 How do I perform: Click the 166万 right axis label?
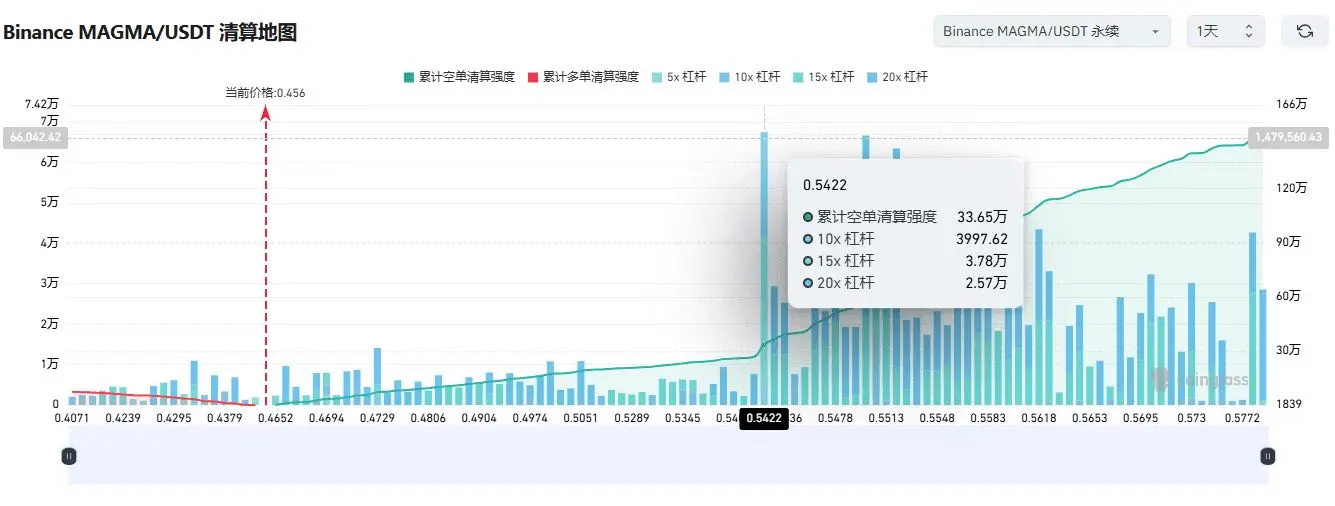pyautogui.click(x=1293, y=104)
